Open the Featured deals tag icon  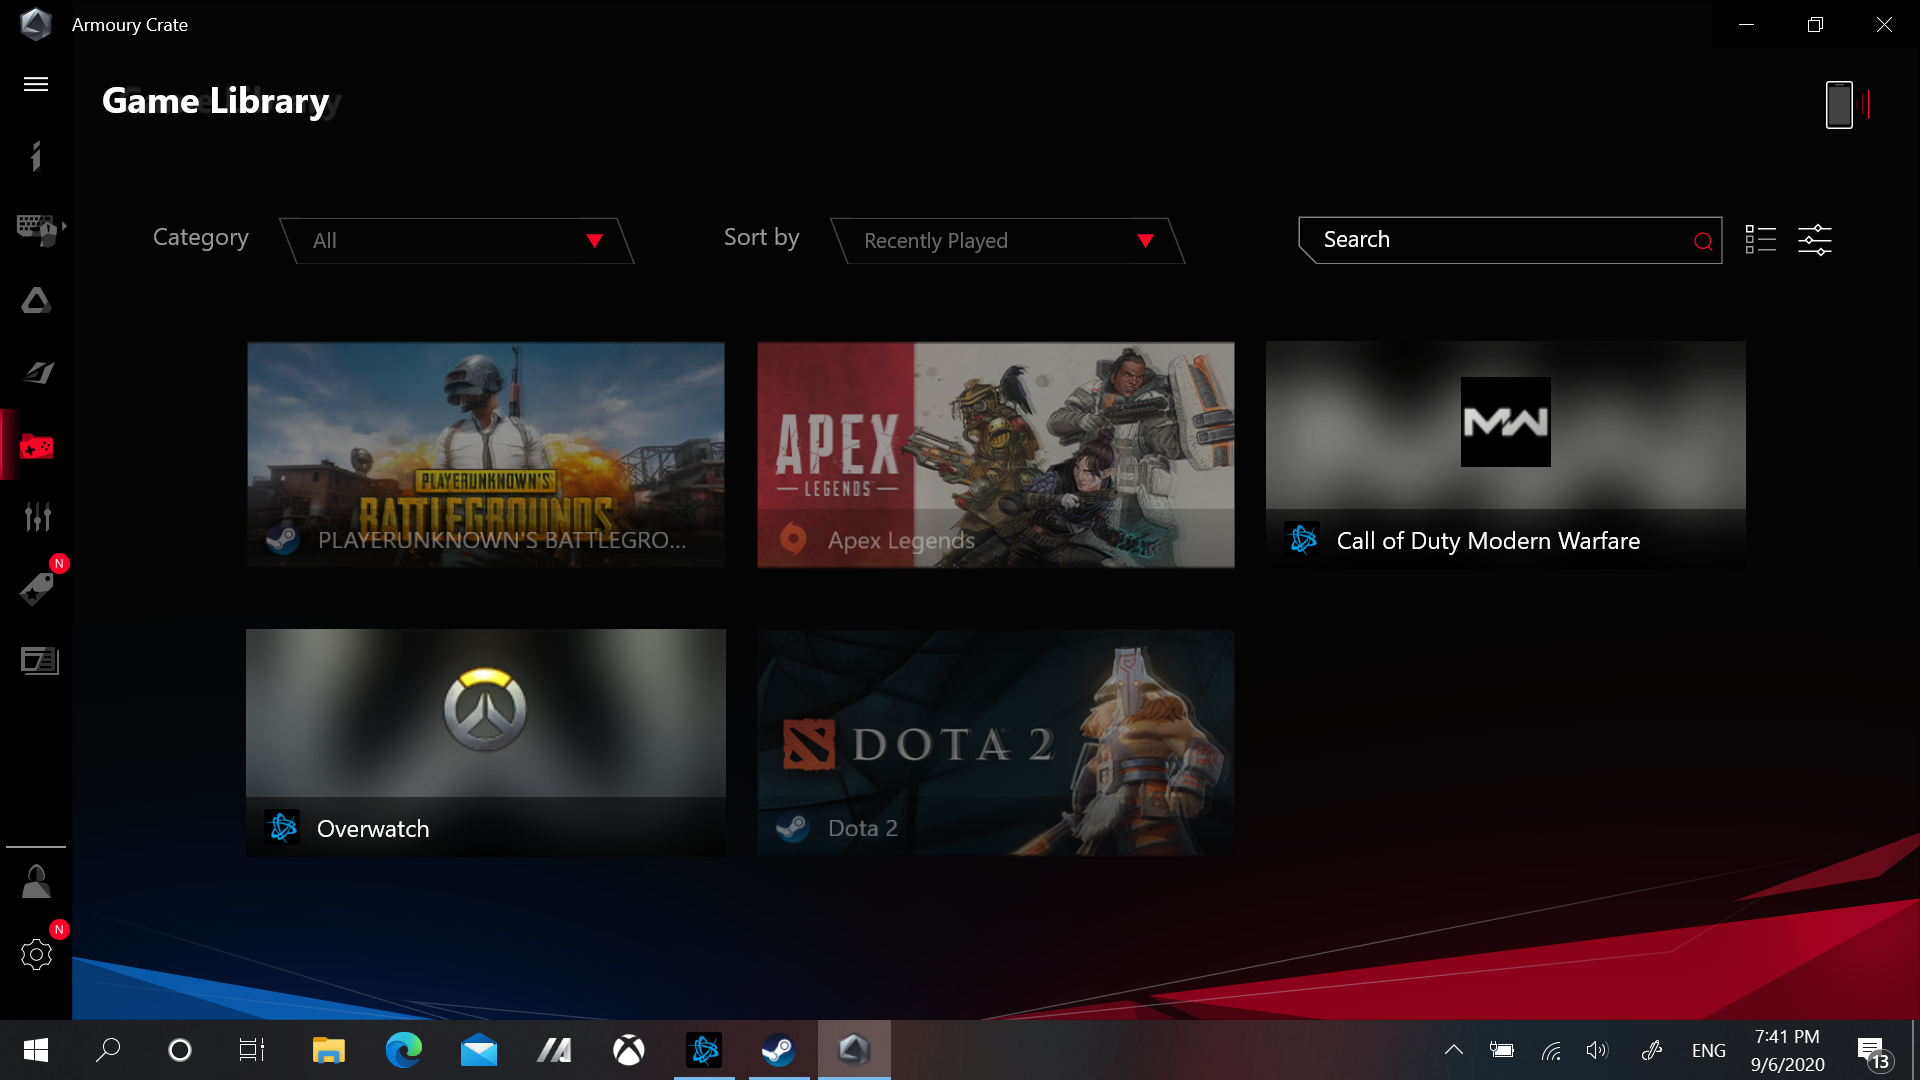coord(37,589)
